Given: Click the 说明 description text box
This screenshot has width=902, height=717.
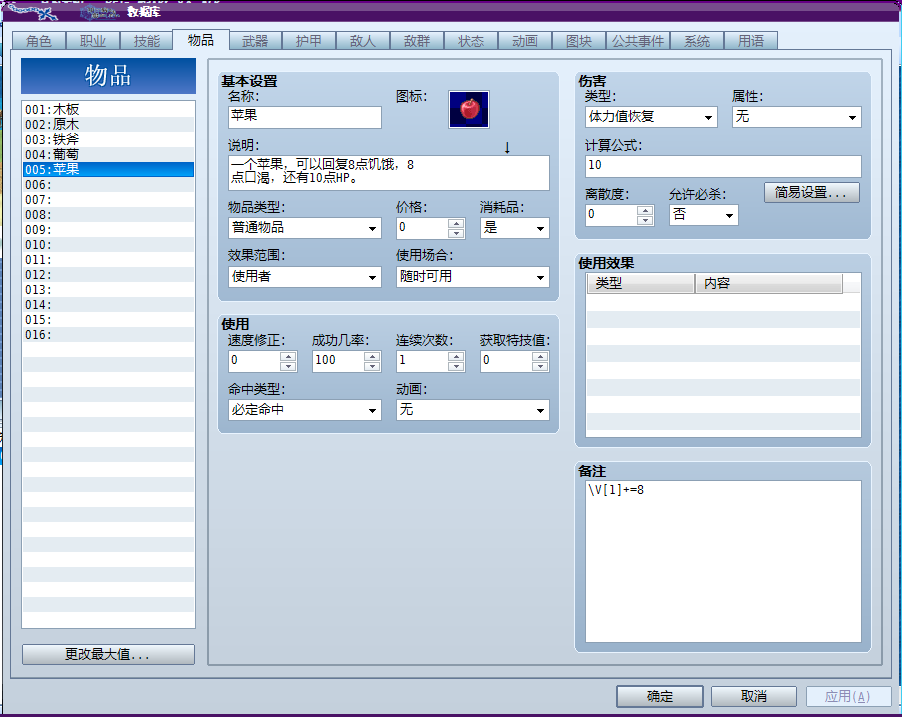Looking at the screenshot, I should point(388,173).
